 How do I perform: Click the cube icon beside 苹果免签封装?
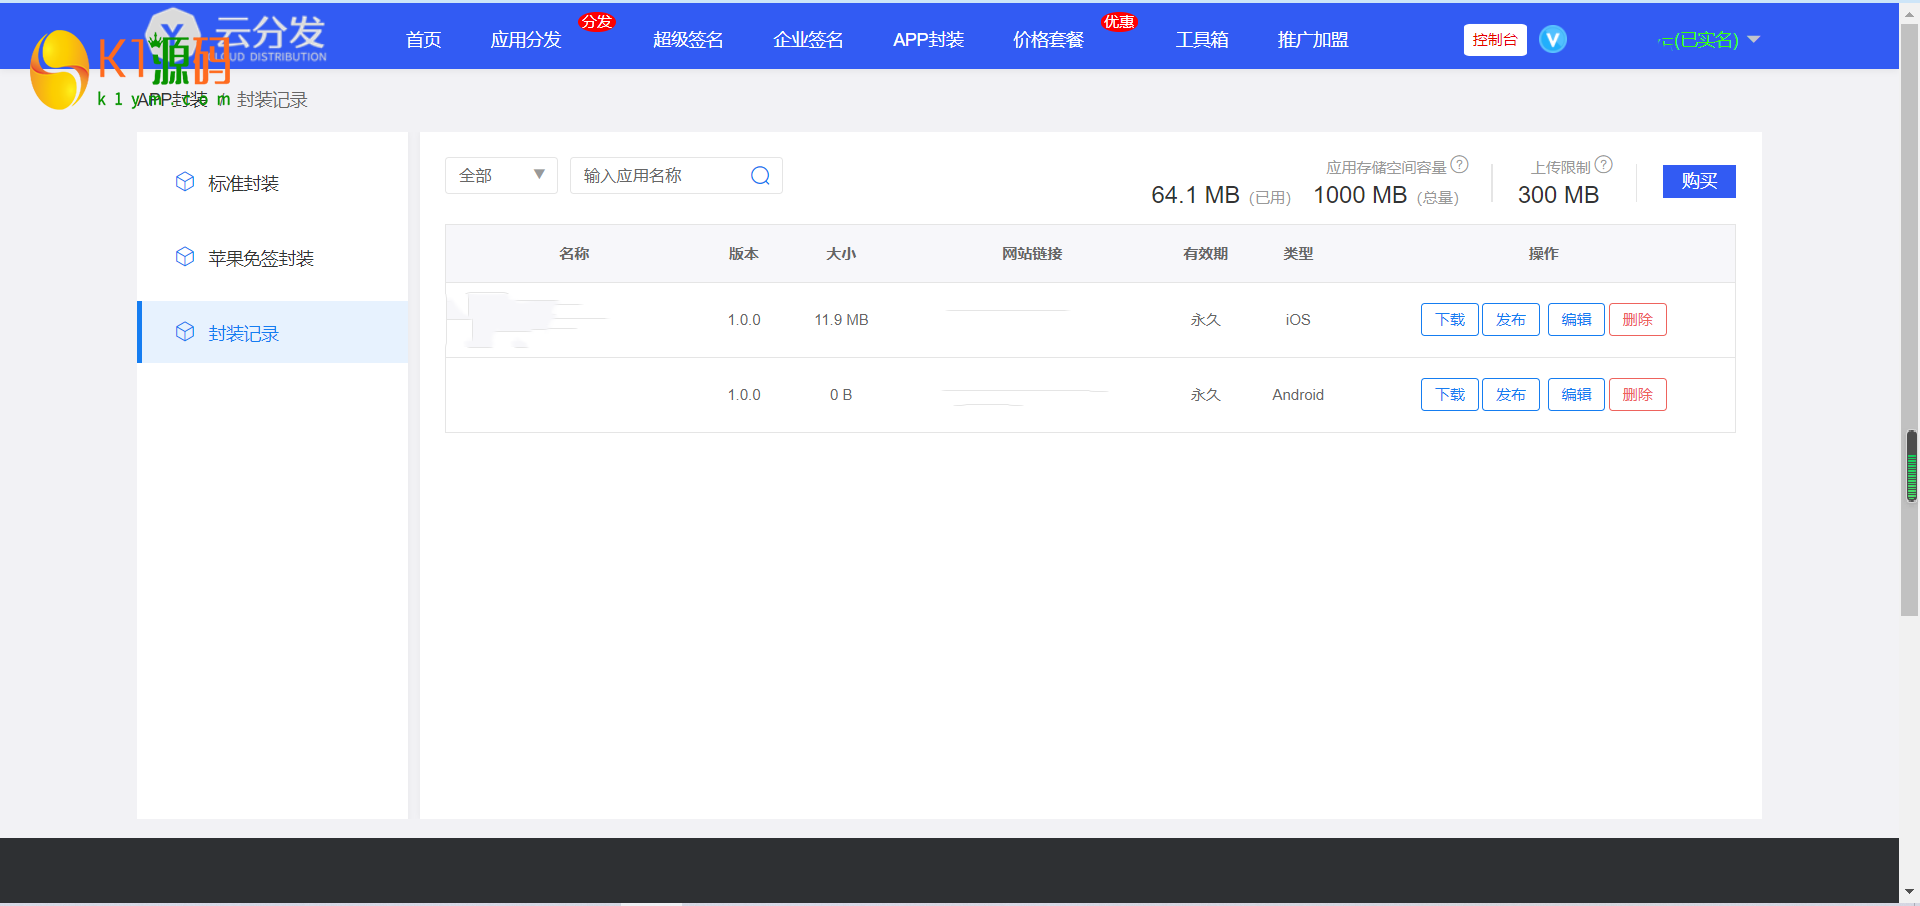185,257
